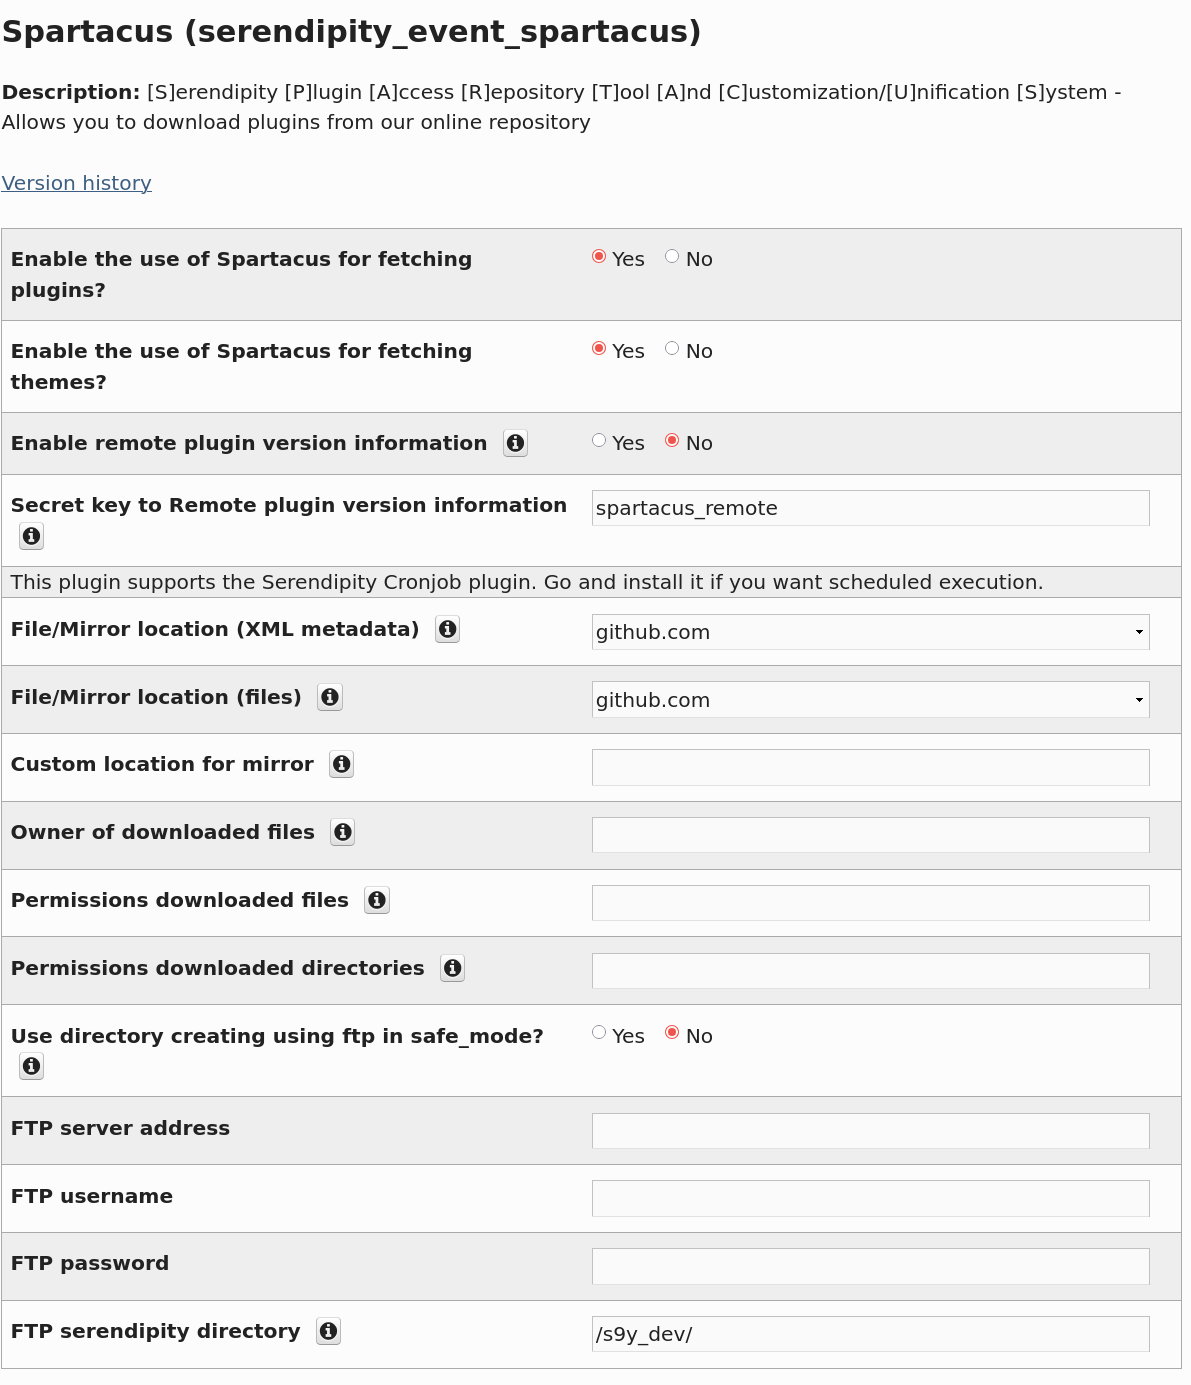Open info icon for File/Mirror location (files)

(x=329, y=697)
